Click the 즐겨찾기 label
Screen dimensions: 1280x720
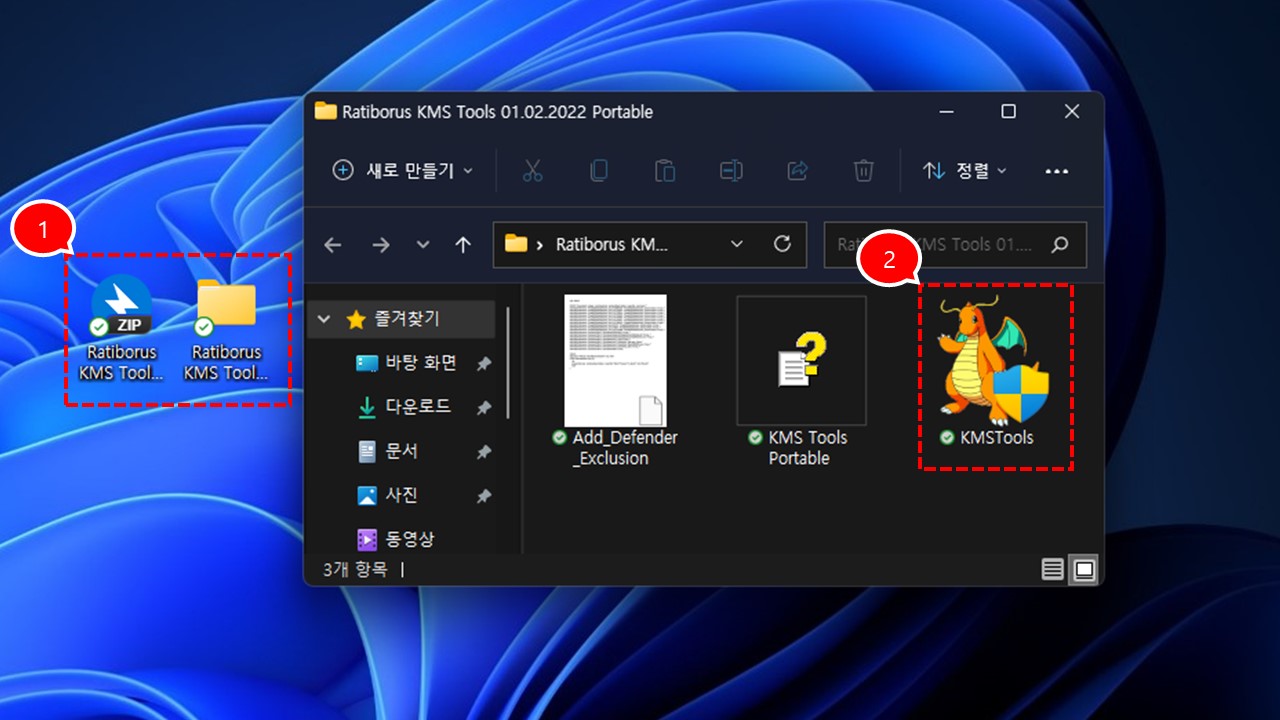click(x=407, y=319)
